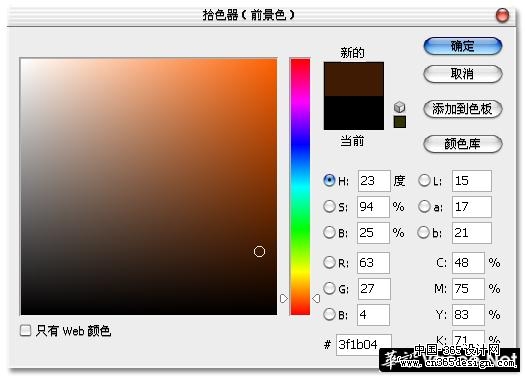The height and width of the screenshot is (377, 525).
Task: Click the blue band on hue strip
Action: tap(300, 144)
